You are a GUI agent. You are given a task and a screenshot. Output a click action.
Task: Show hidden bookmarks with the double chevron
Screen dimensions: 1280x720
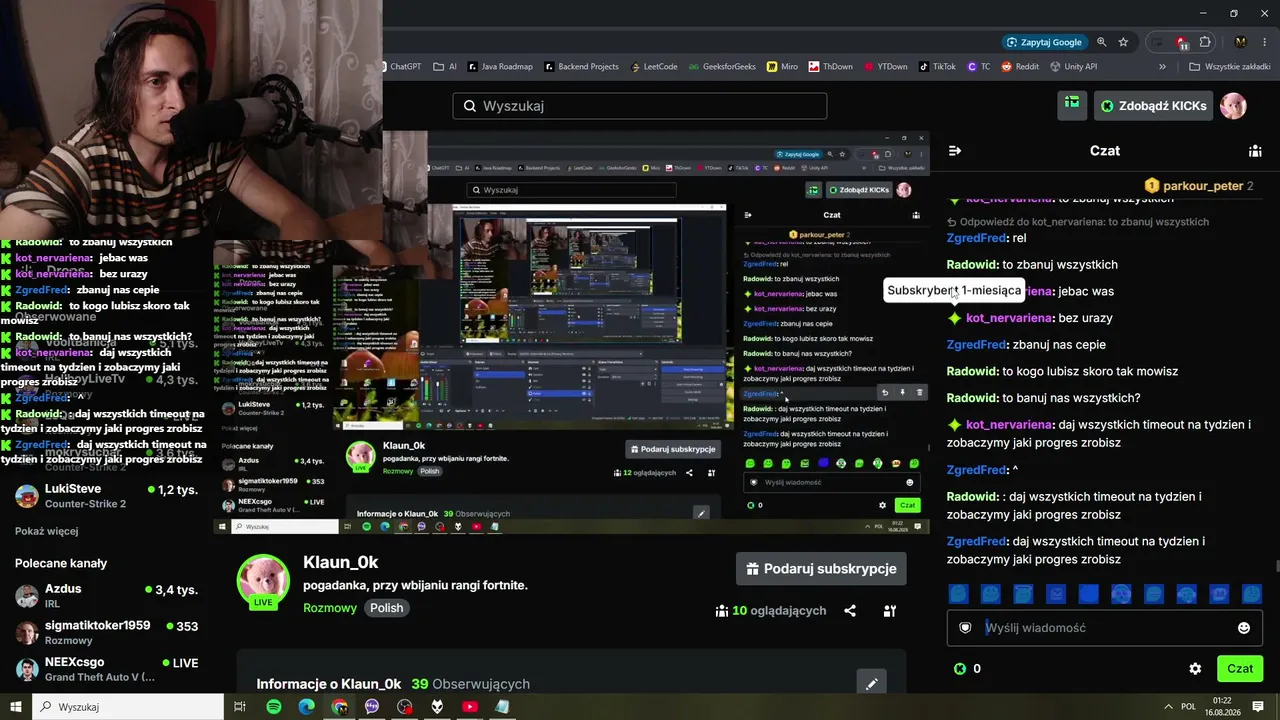1162,67
